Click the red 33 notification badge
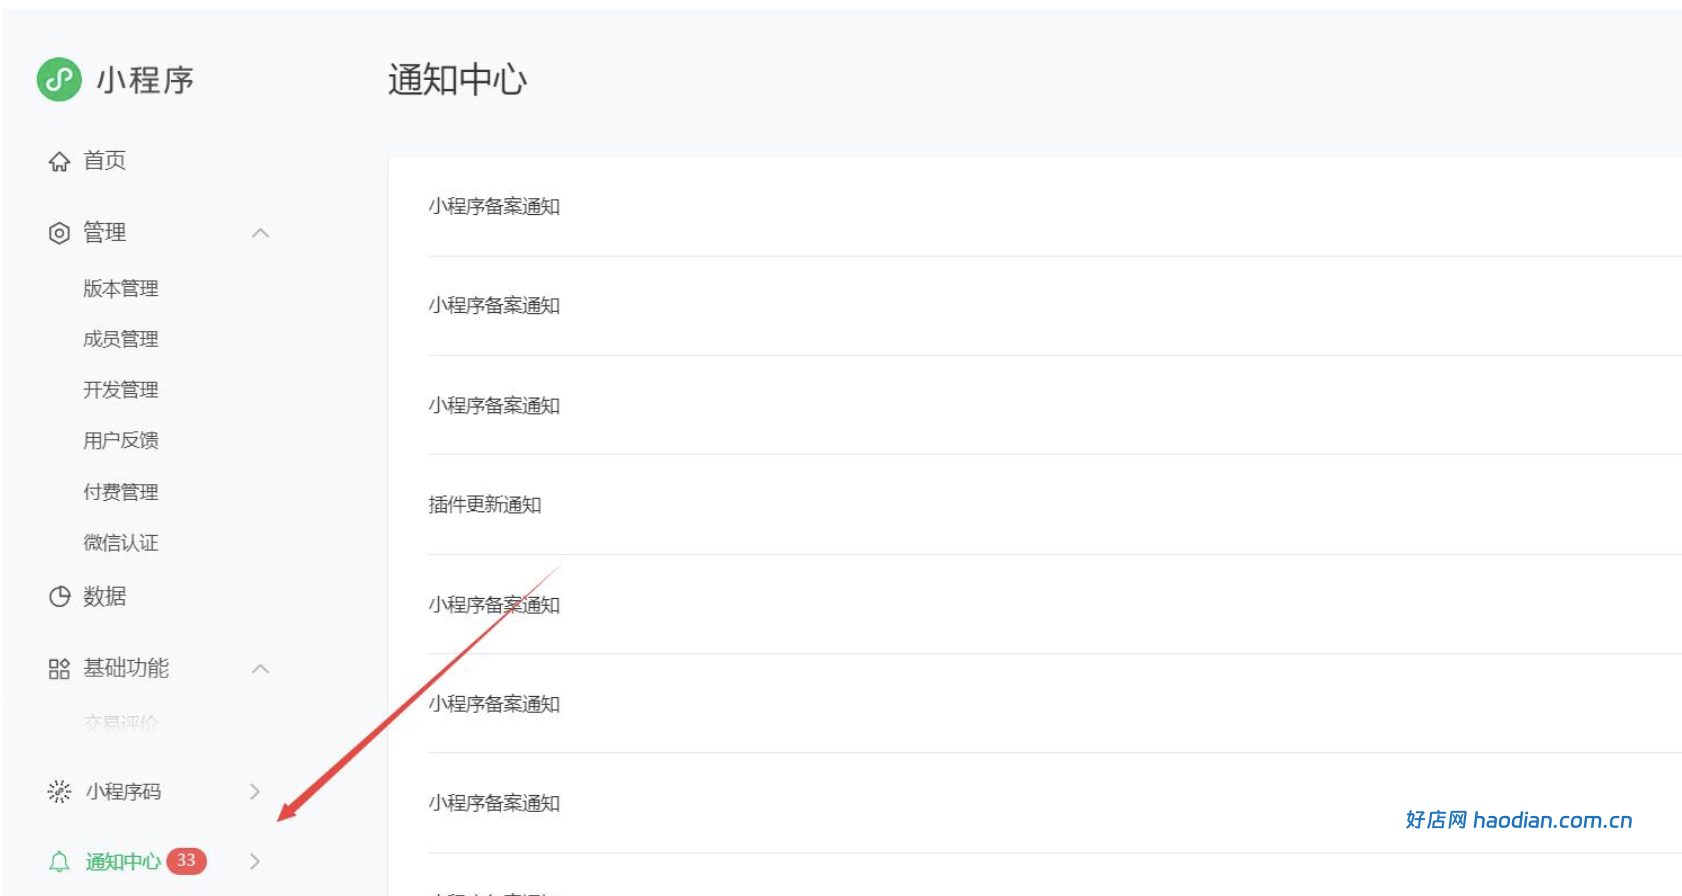The height and width of the screenshot is (896, 1682). point(186,861)
